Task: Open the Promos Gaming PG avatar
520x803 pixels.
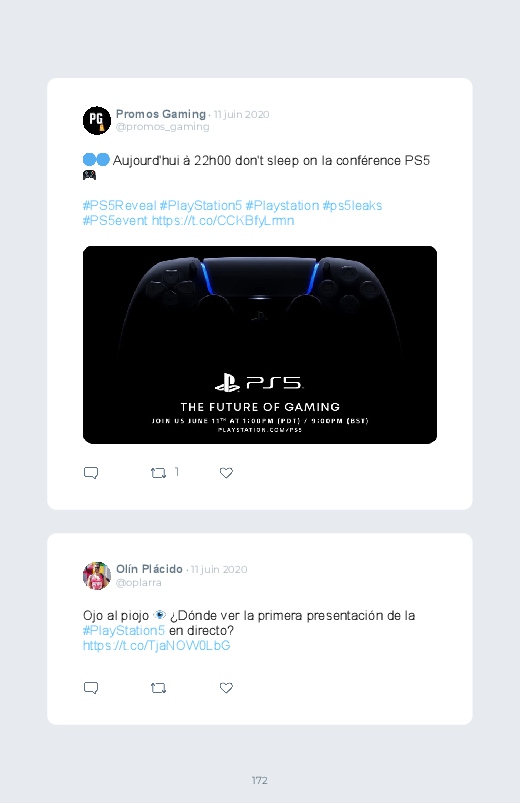Action: (x=97, y=120)
